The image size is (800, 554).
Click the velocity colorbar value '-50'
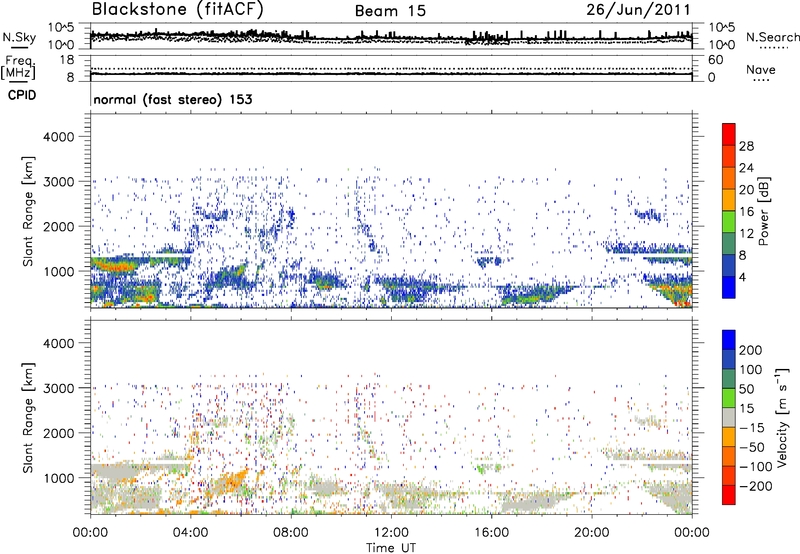click(x=752, y=447)
